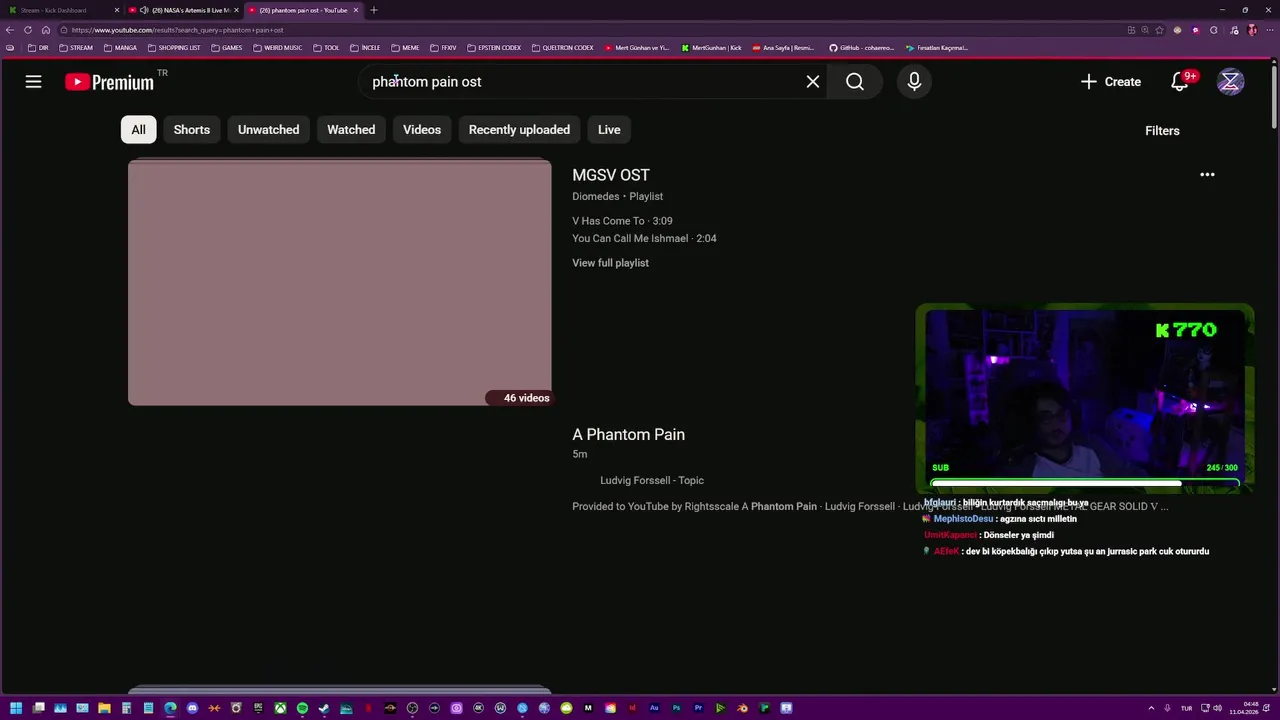Open Epic Games launcher from taskbar
The image size is (1280, 720).
coord(258,708)
